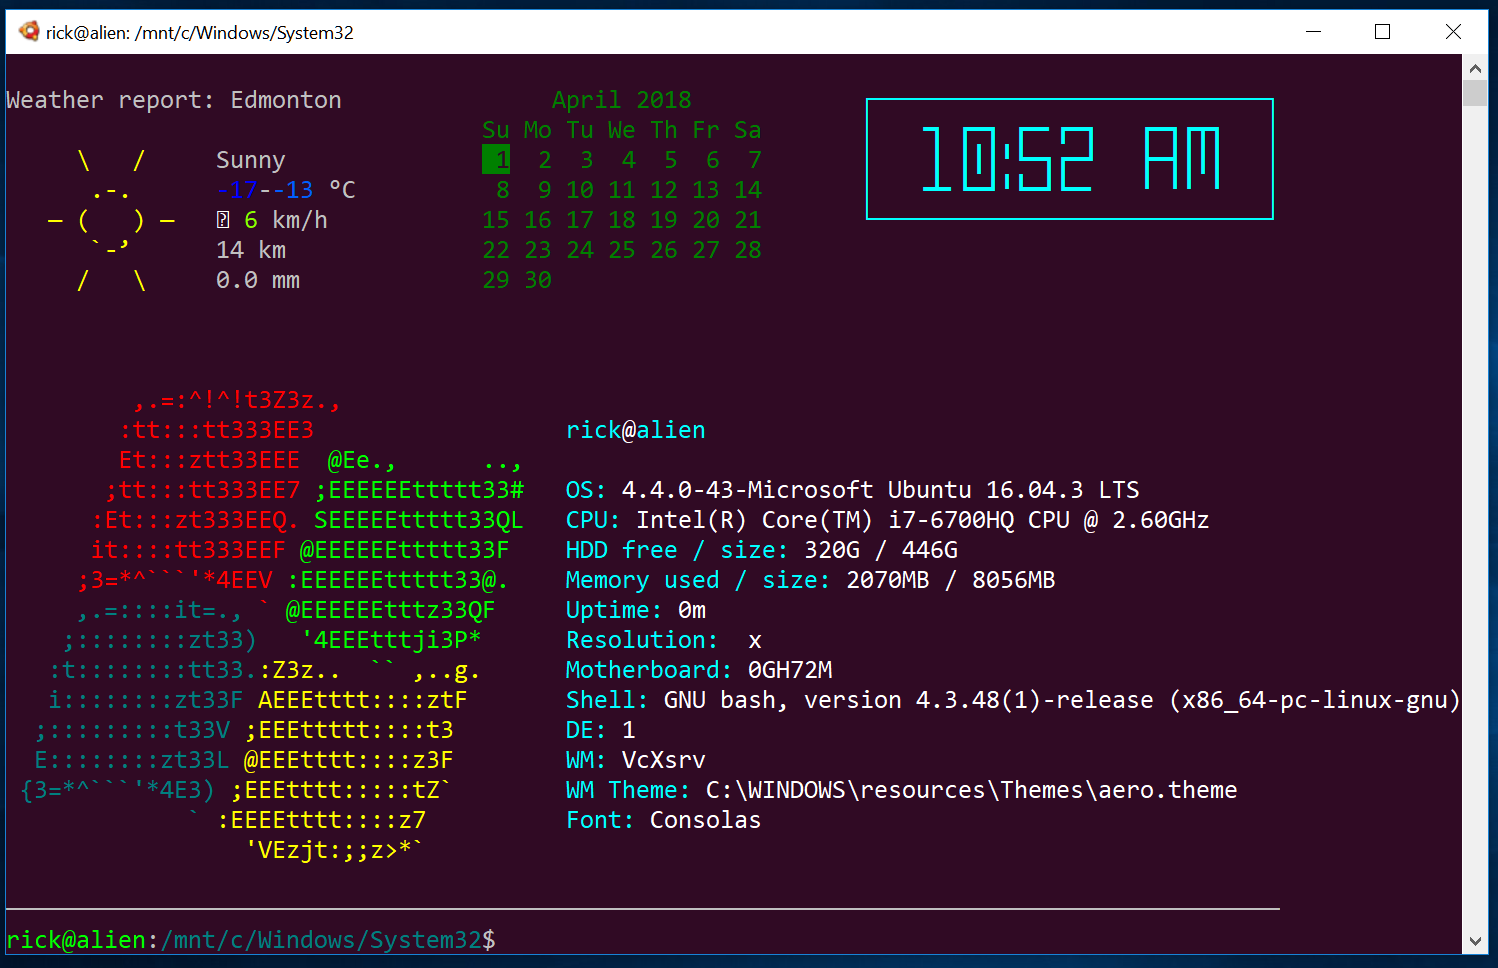Click the '0.0 mm' precipitation line
Viewport: 1498px width, 968px height.
tap(258, 280)
